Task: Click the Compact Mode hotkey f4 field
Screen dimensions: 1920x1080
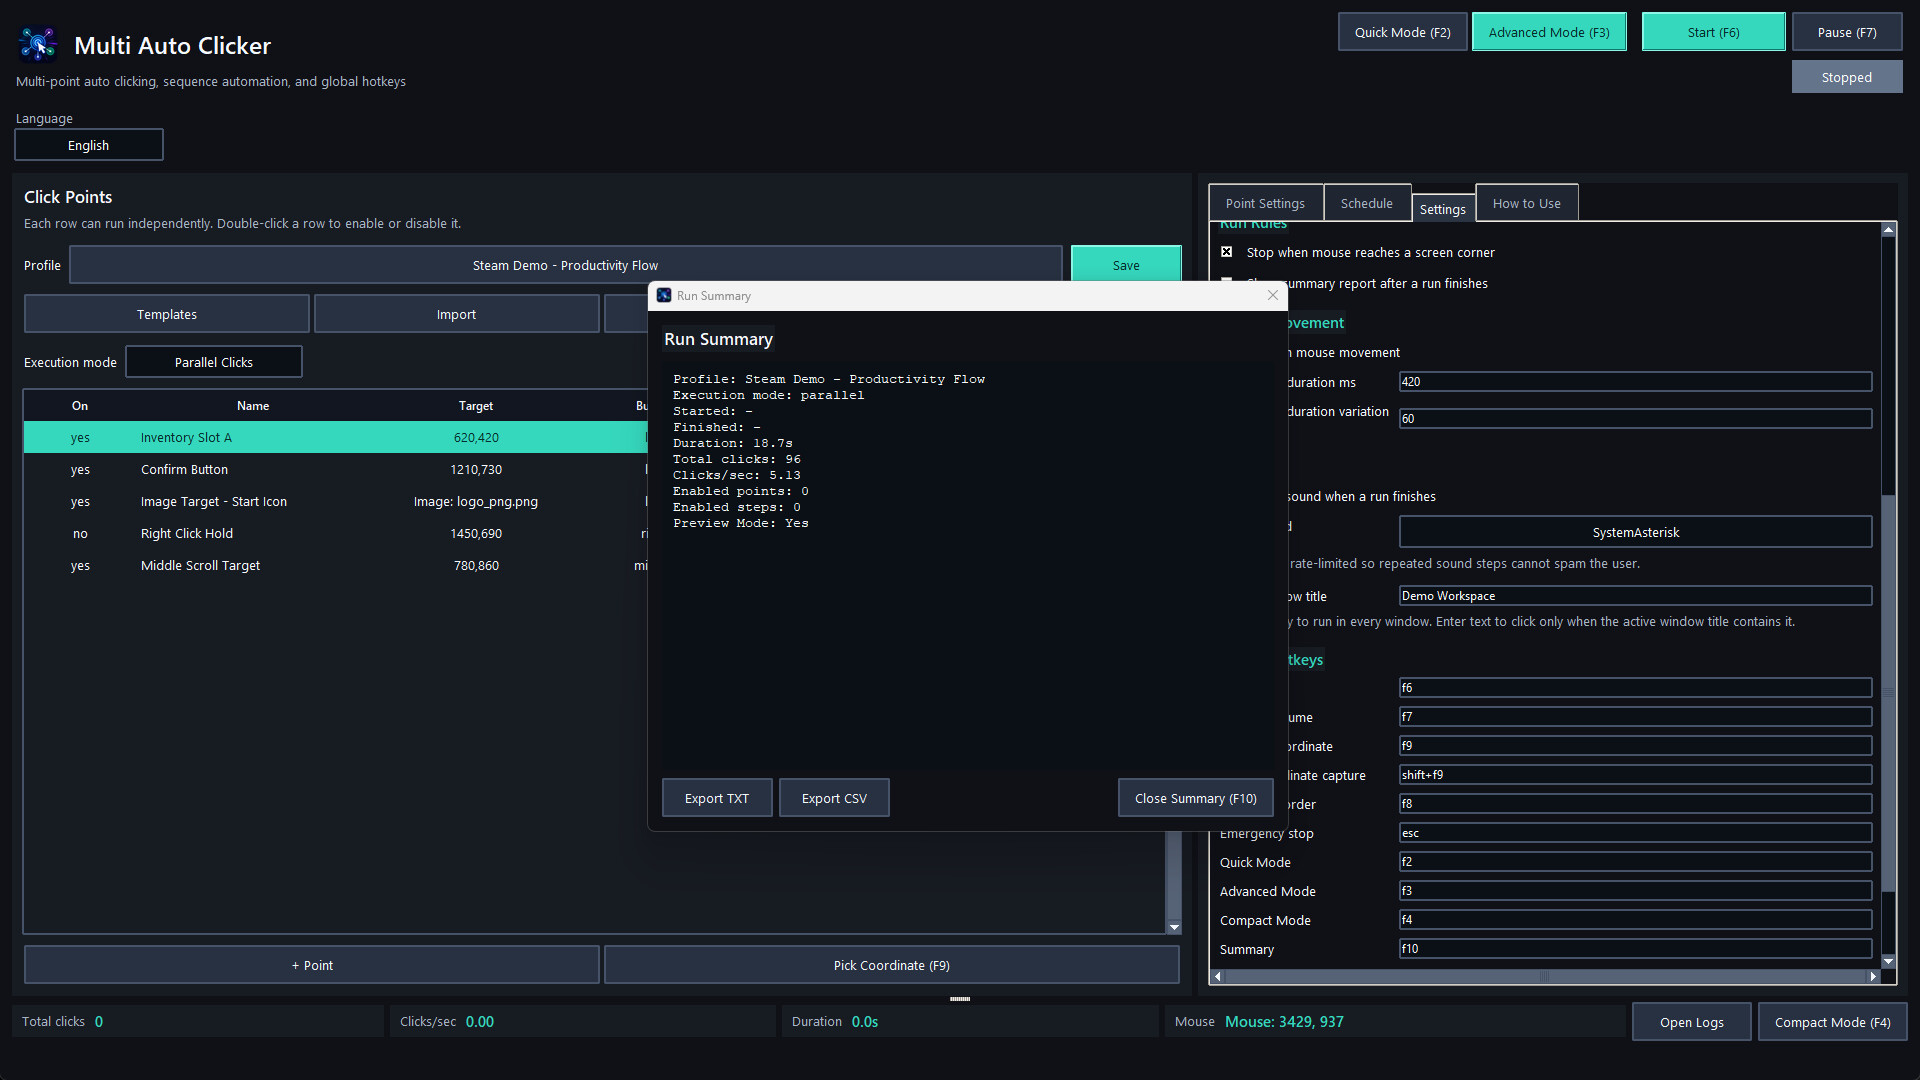Action: [x=1635, y=919]
